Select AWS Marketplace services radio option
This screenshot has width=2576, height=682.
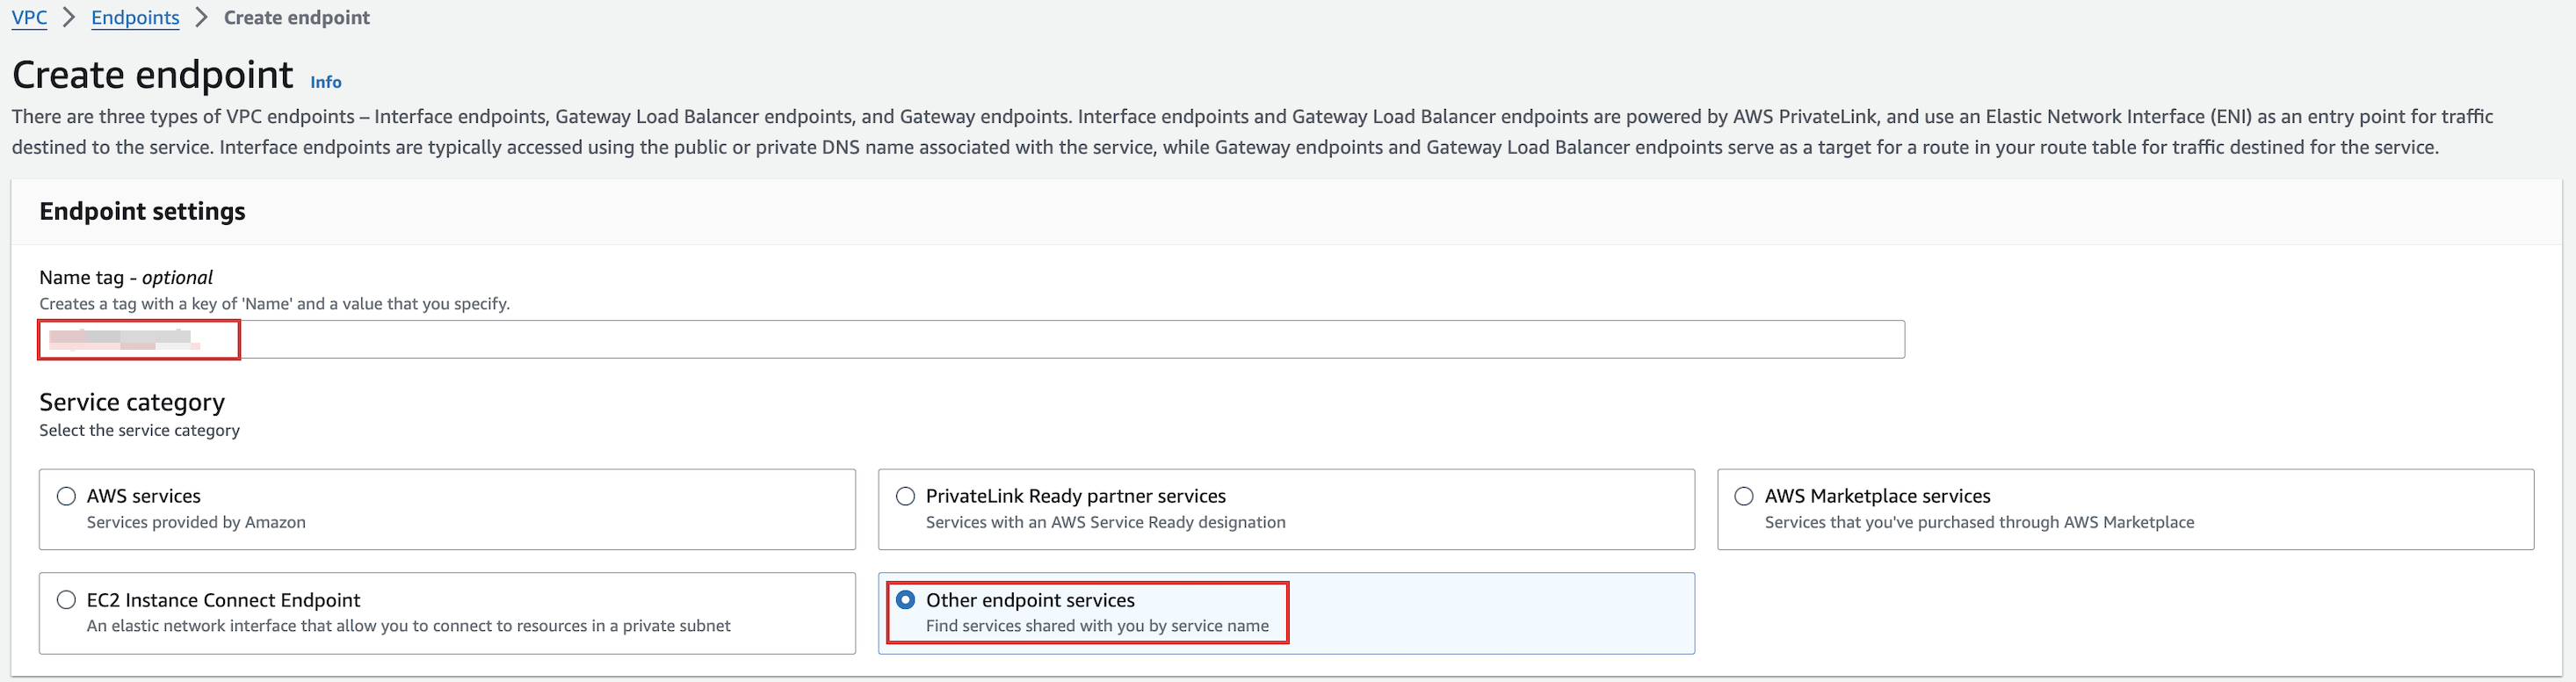(x=1744, y=496)
